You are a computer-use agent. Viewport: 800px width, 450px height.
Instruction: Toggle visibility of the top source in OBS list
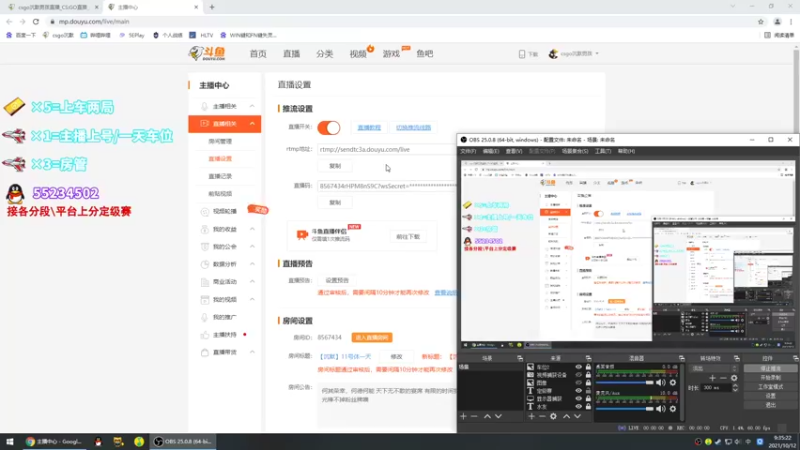click(579, 367)
